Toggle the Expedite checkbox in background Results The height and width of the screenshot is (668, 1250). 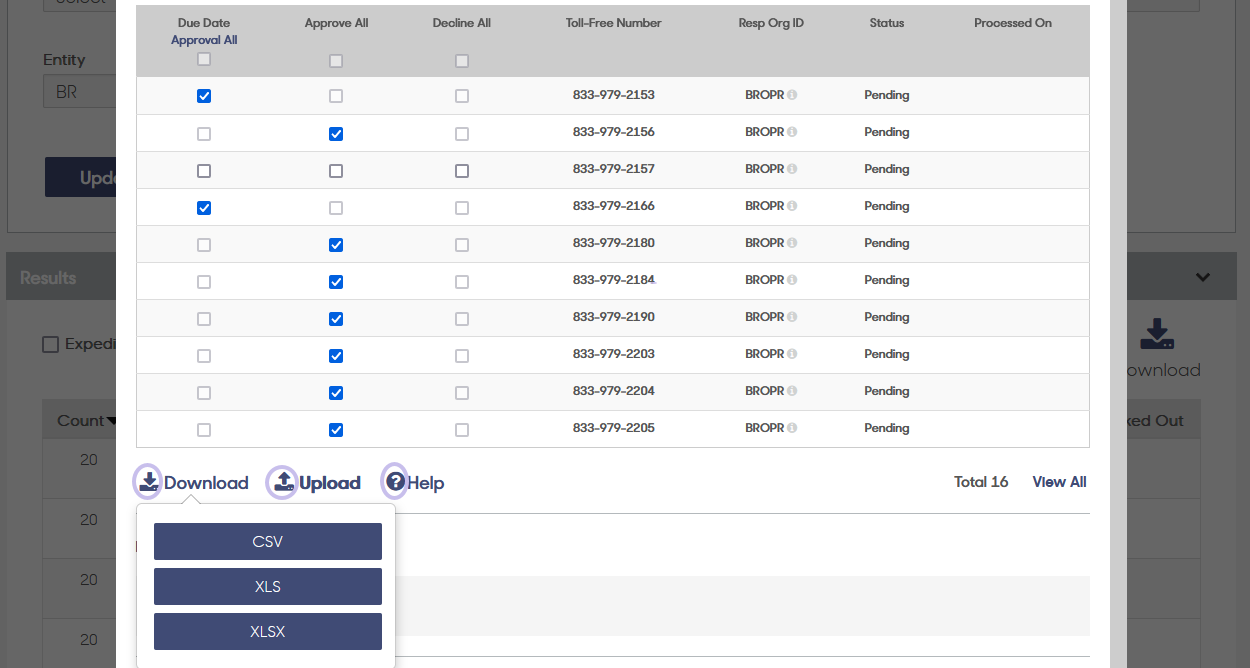point(50,344)
